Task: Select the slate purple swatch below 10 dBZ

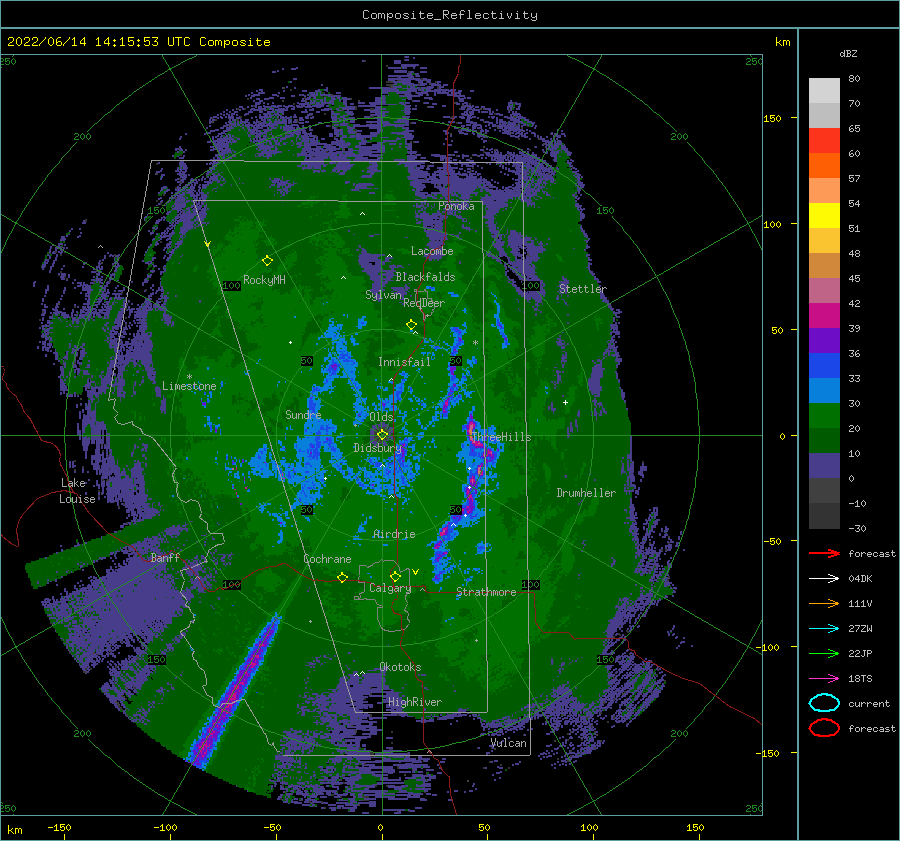Action: [x=824, y=466]
